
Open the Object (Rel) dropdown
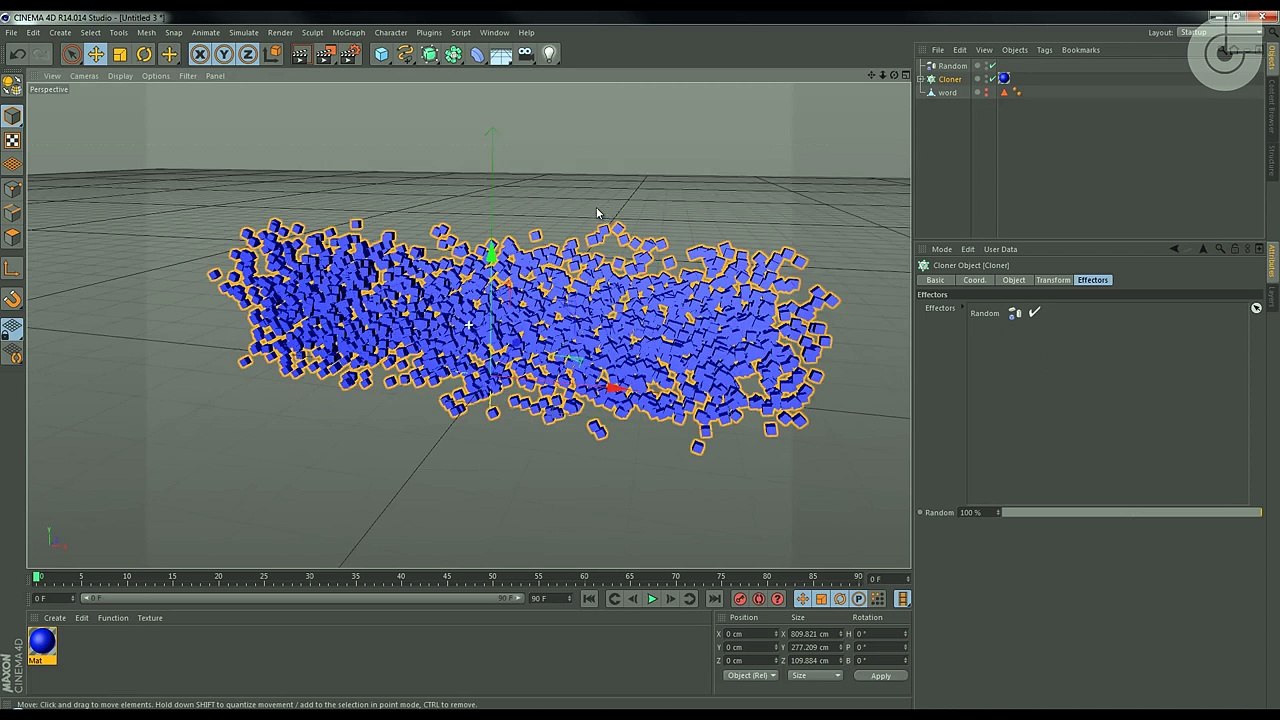[x=751, y=676]
